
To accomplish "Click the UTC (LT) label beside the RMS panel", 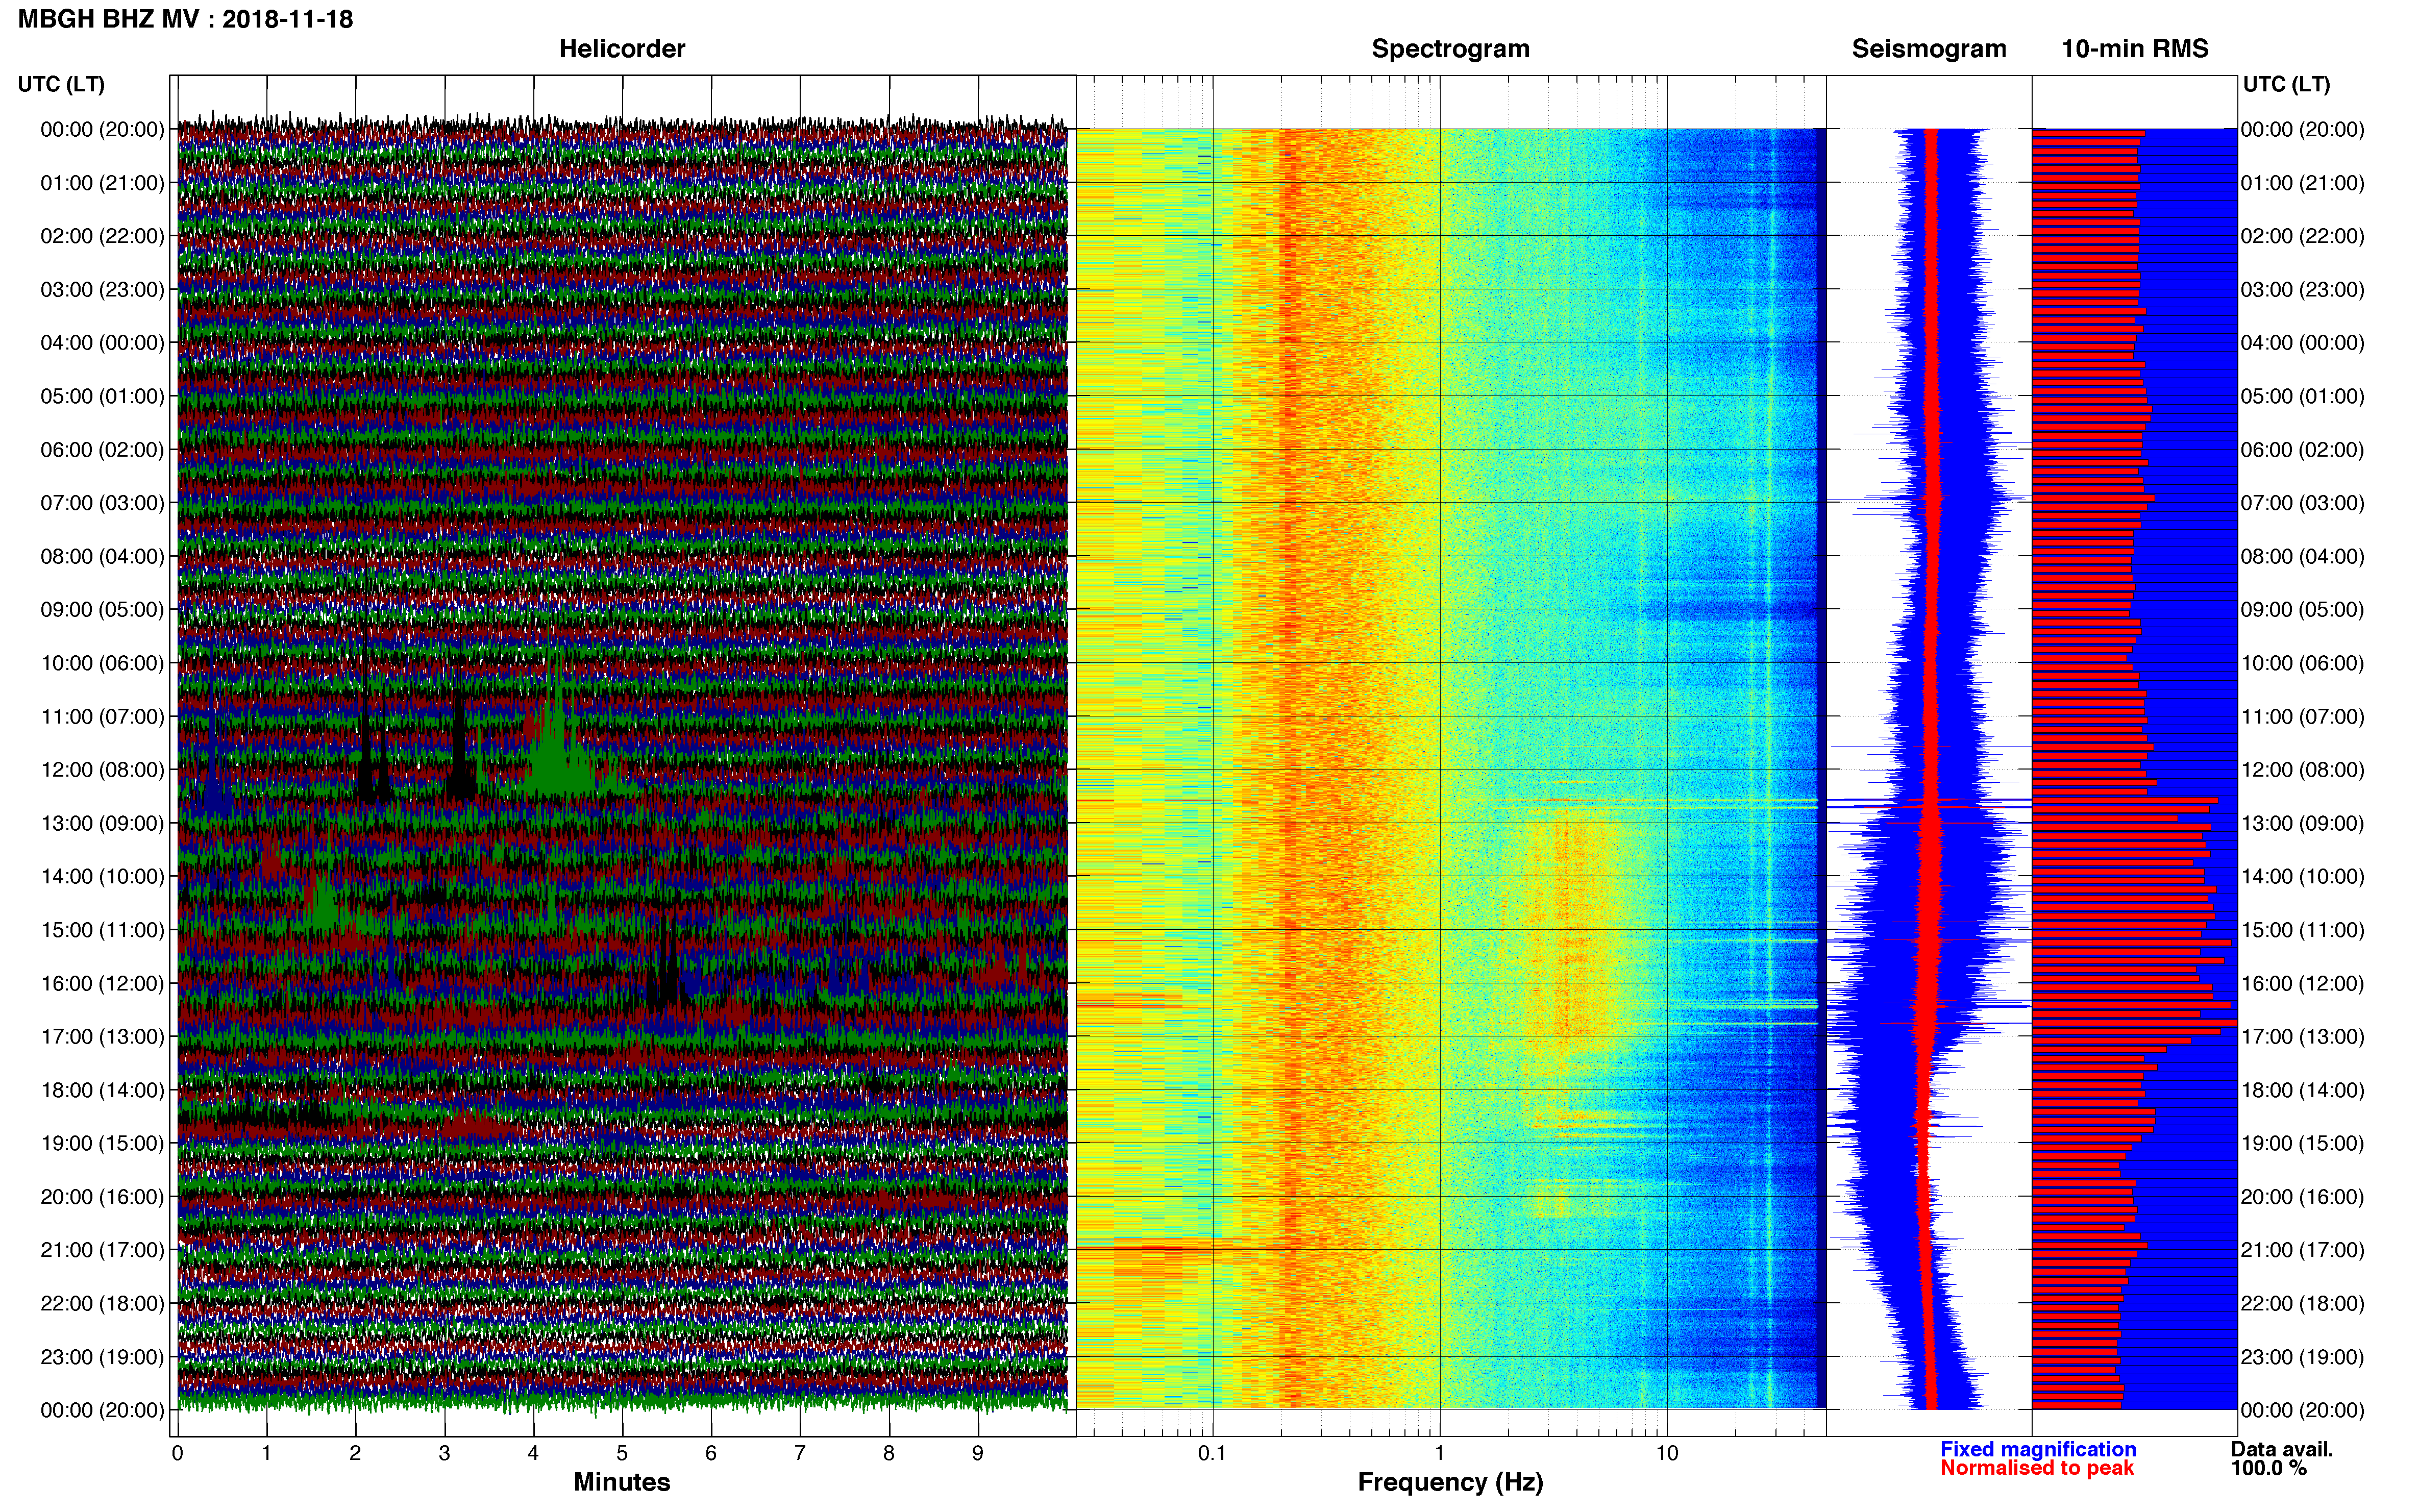I will coord(2286,84).
